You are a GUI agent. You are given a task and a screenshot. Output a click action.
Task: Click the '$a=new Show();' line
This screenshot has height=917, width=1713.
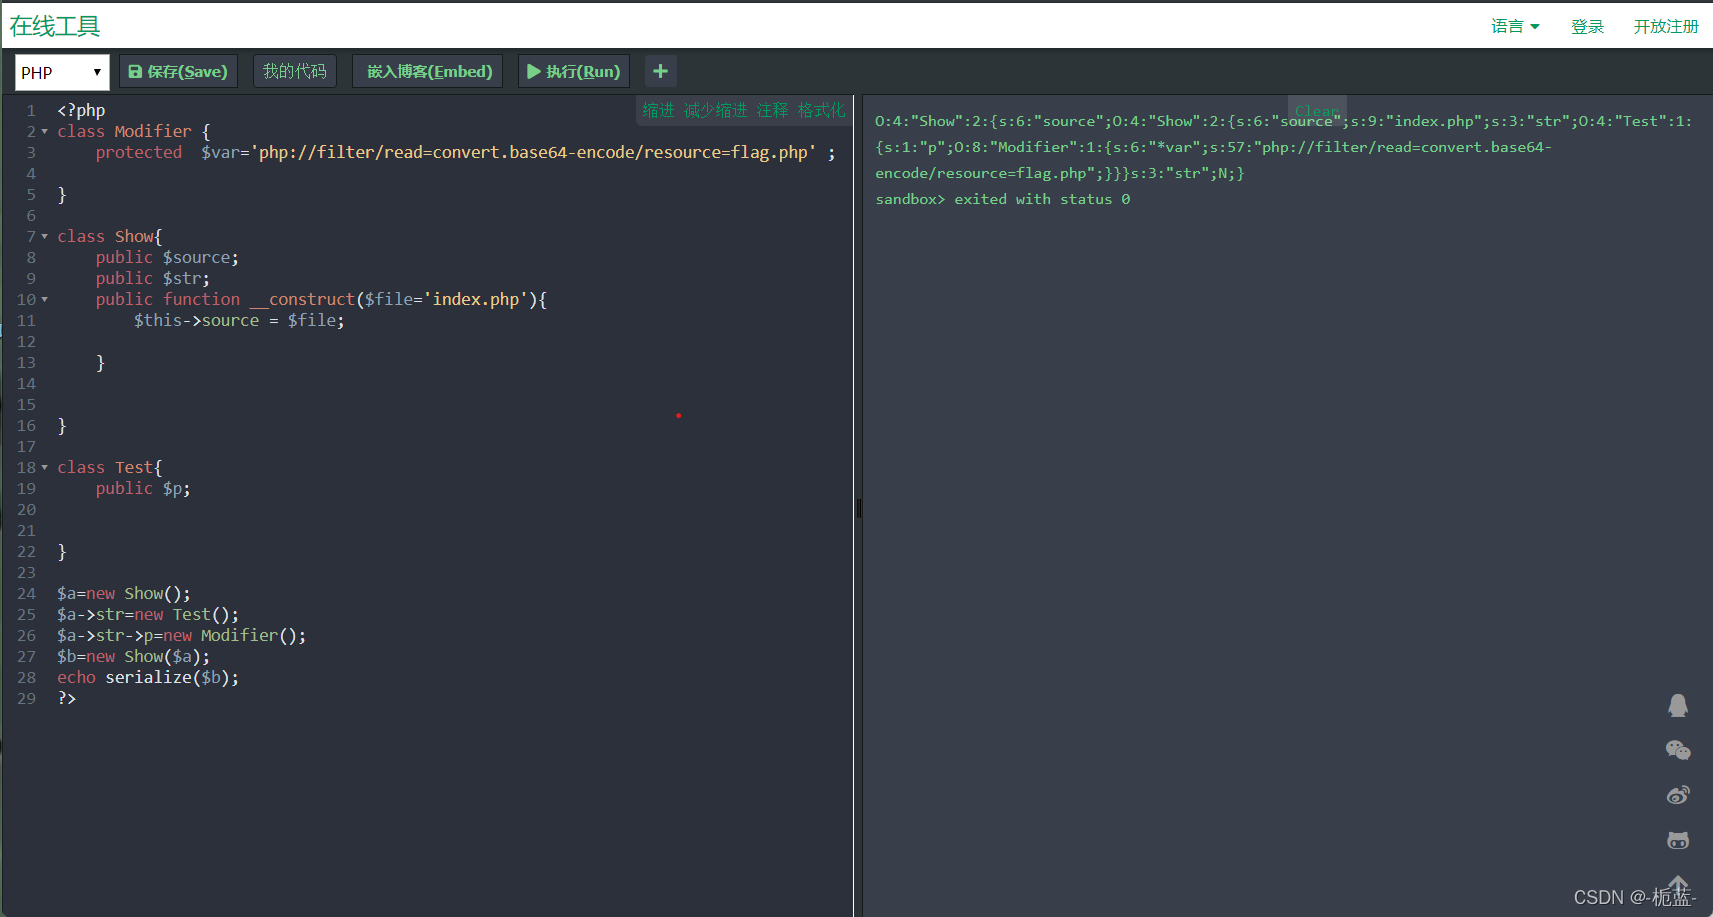124,594
